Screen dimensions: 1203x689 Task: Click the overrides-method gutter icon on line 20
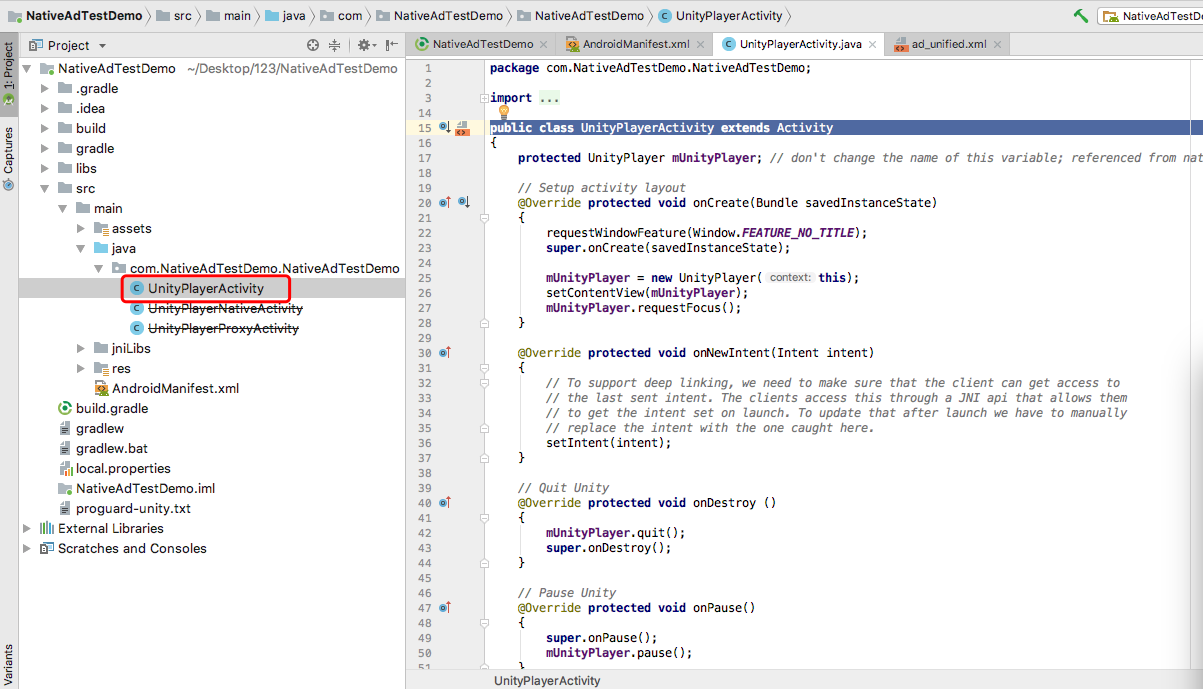(x=445, y=203)
